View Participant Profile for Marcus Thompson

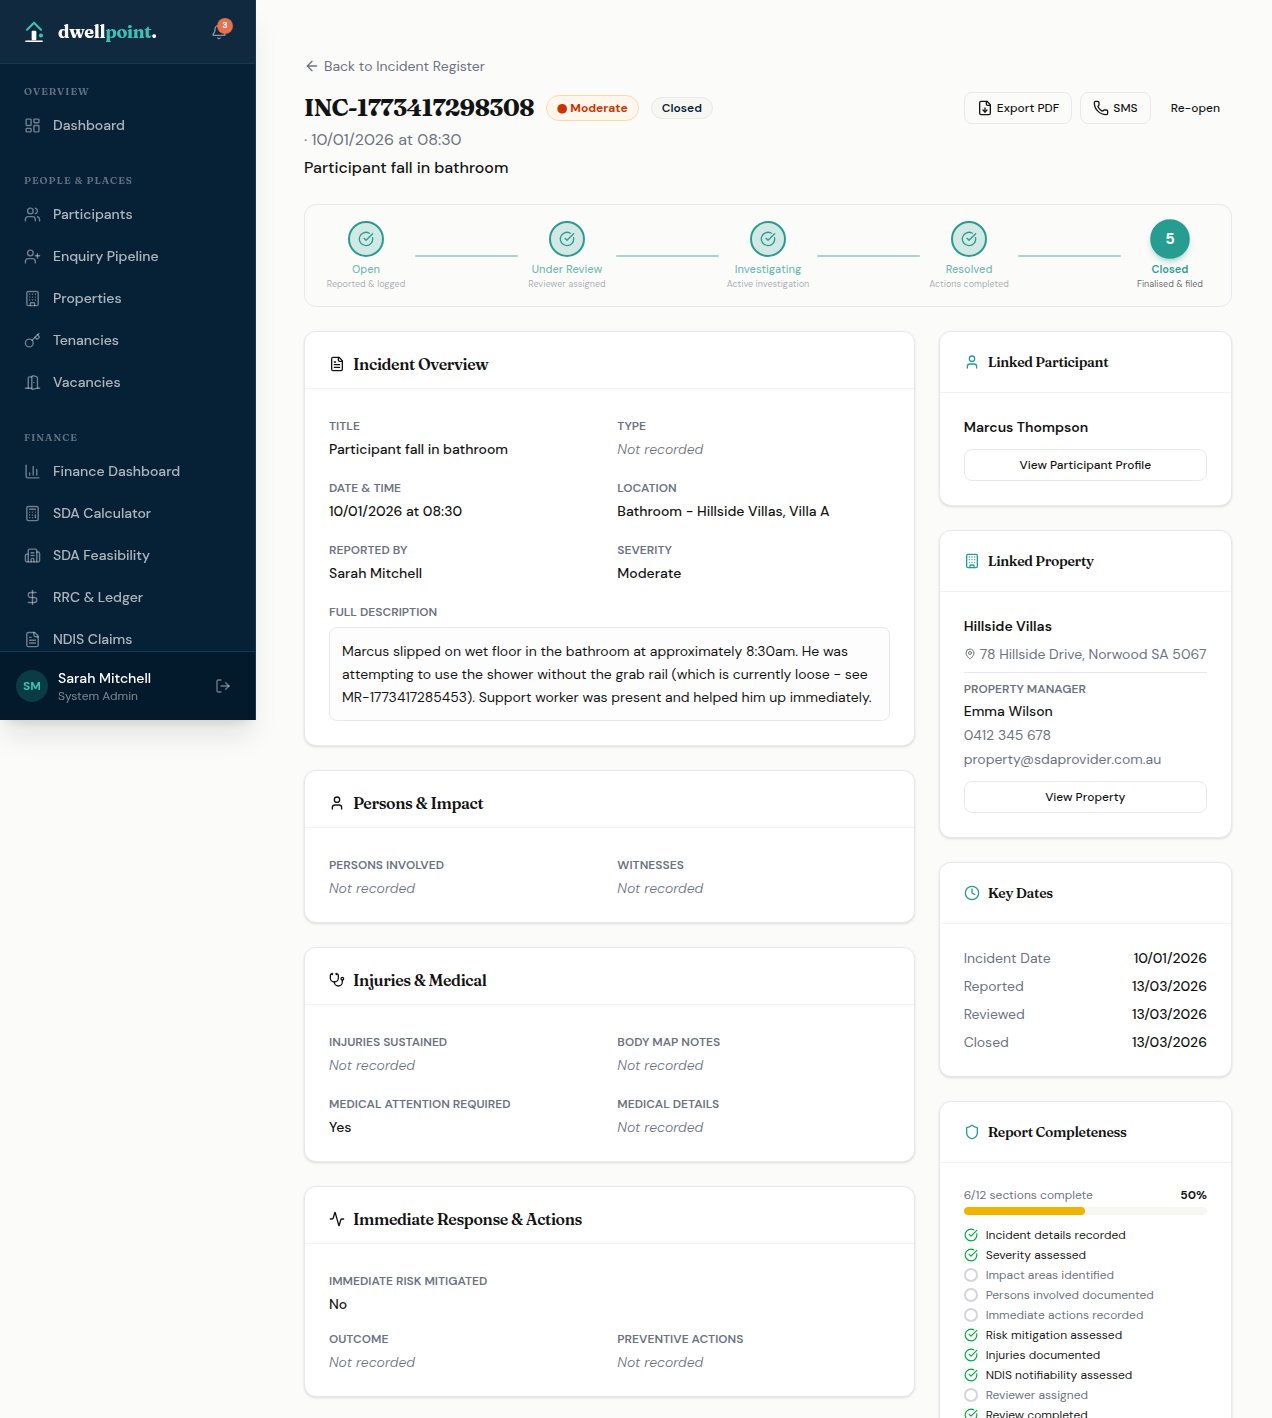[x=1085, y=465]
